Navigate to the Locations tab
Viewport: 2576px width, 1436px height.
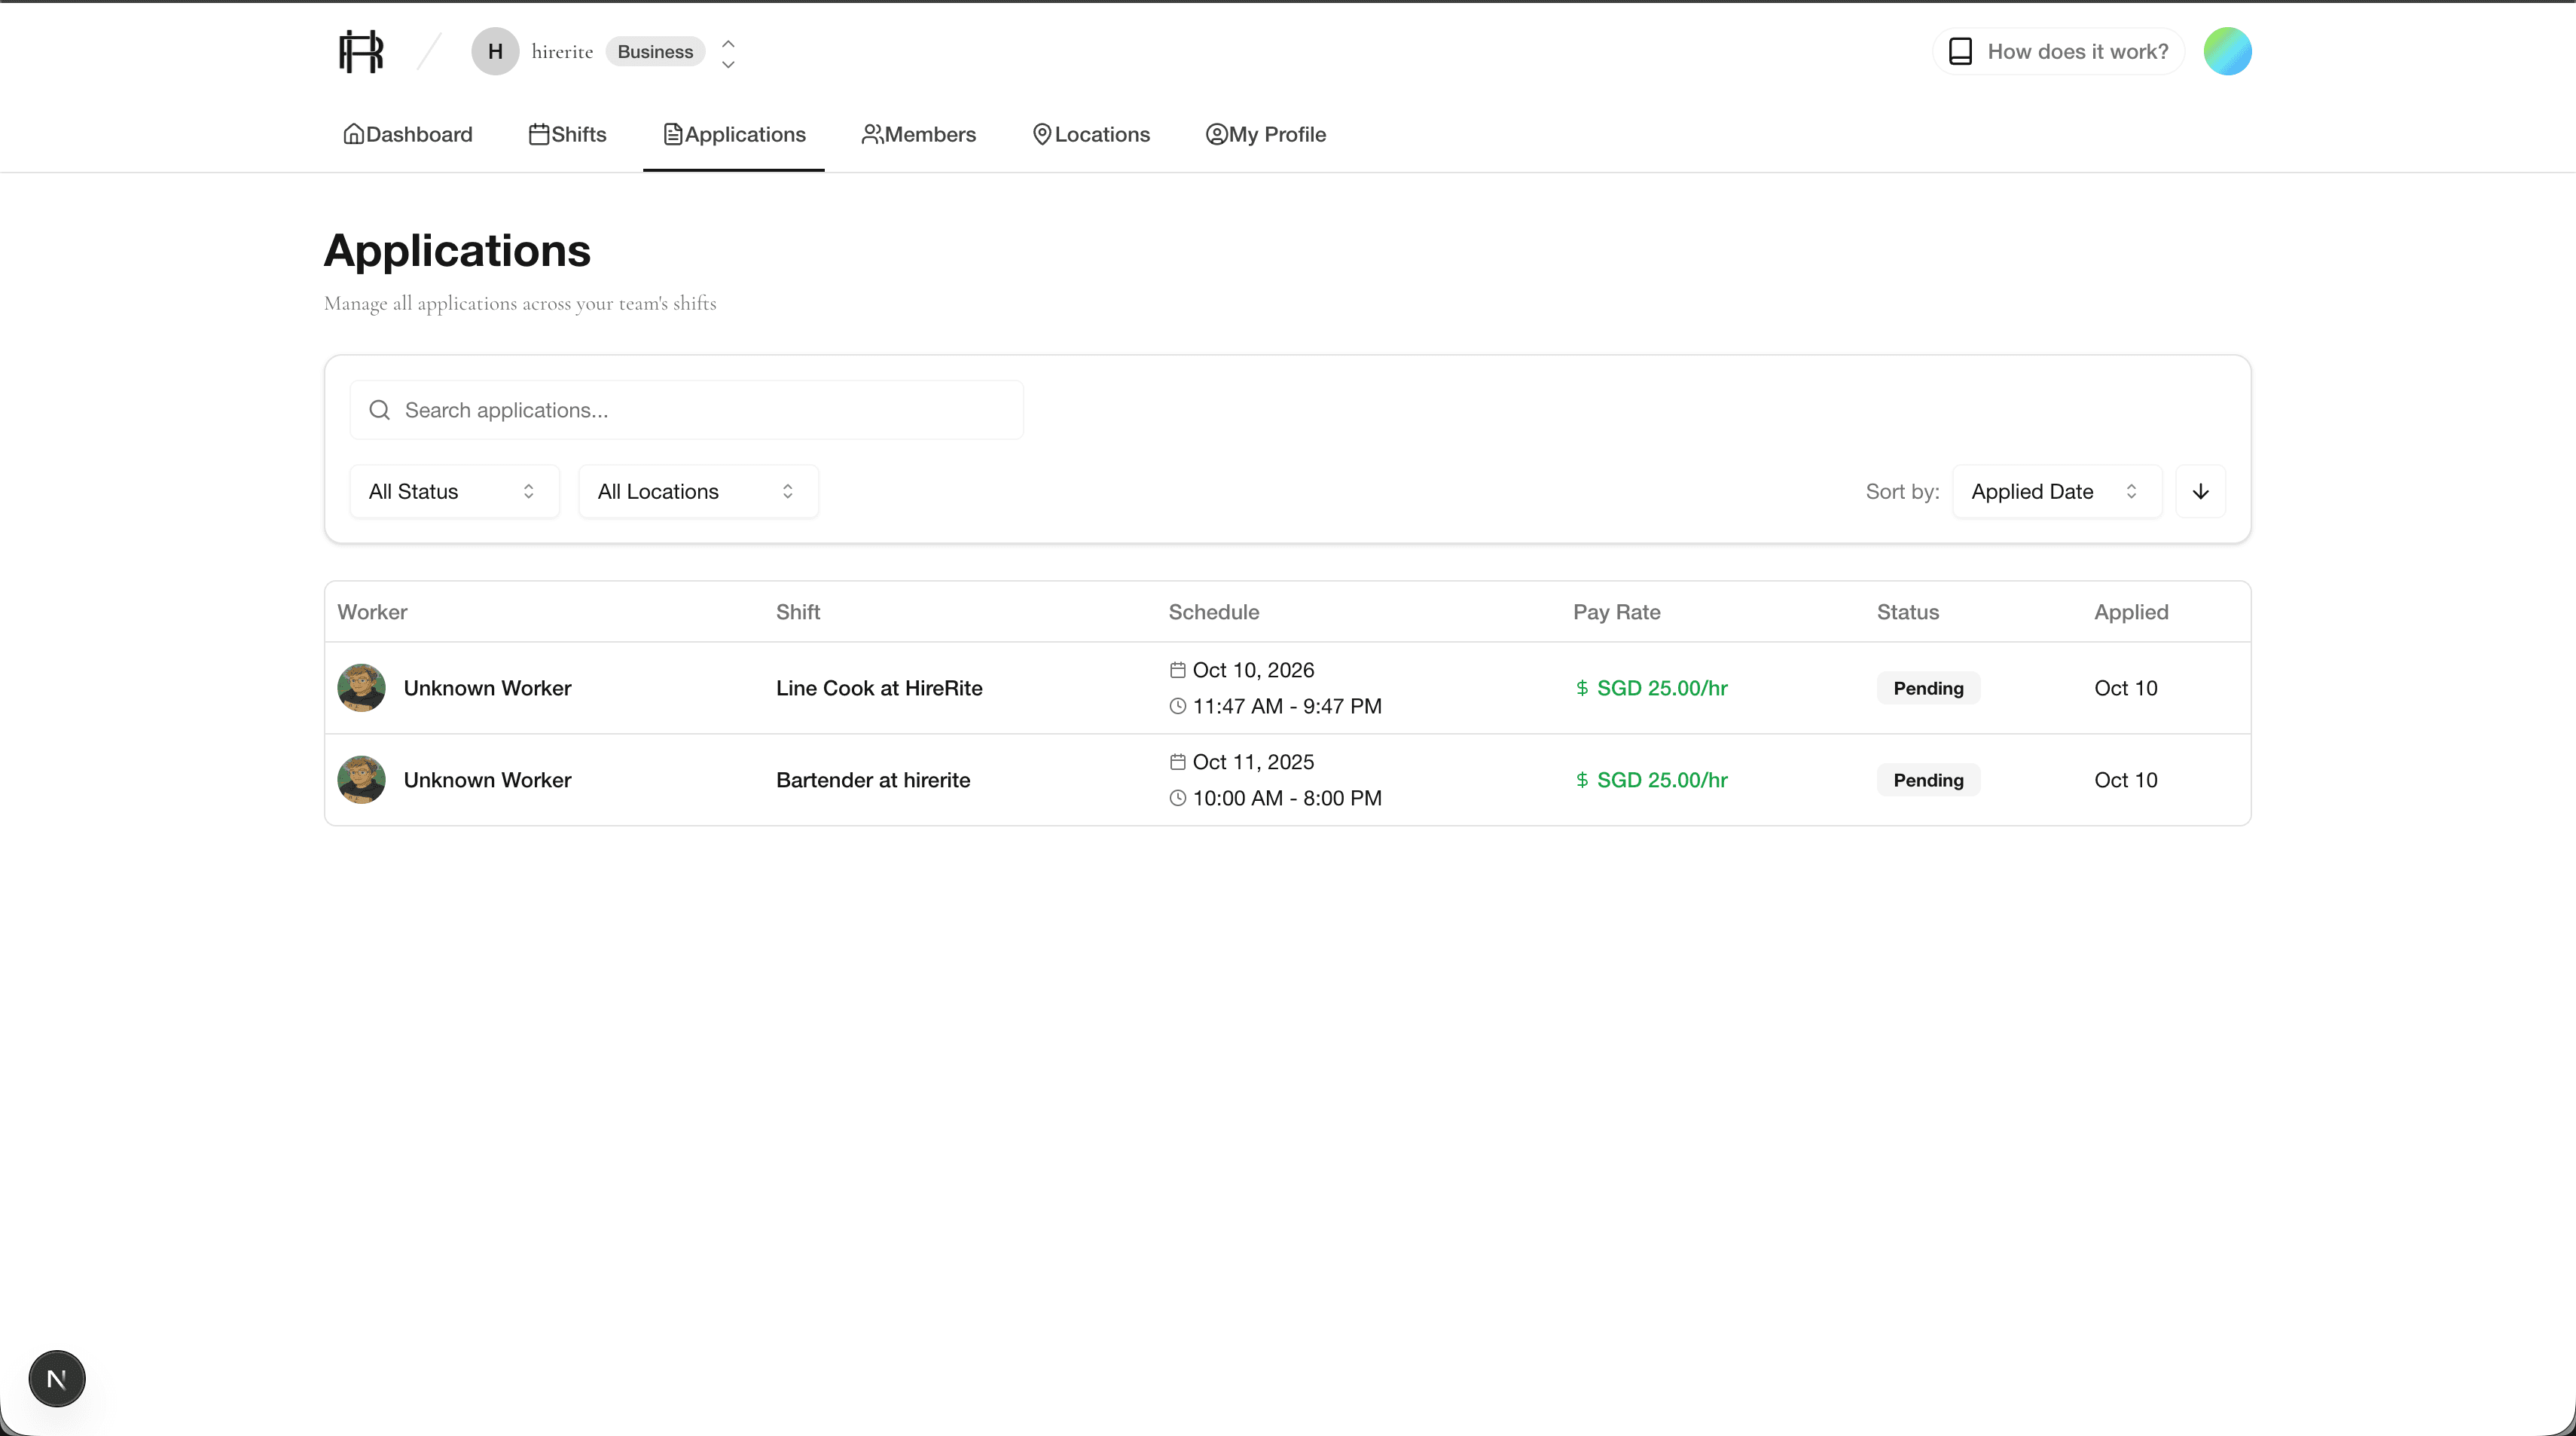[1090, 134]
